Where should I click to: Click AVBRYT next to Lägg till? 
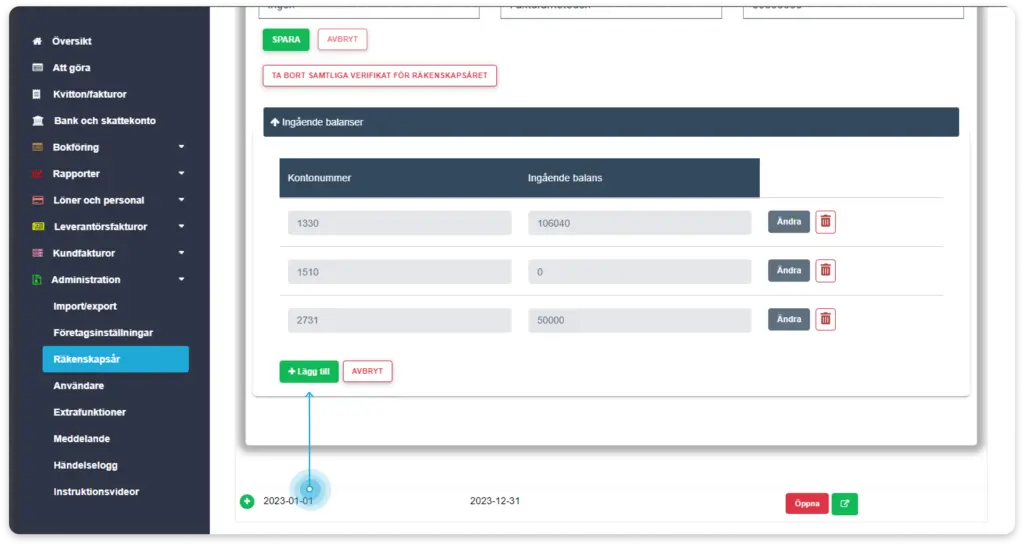tap(368, 372)
